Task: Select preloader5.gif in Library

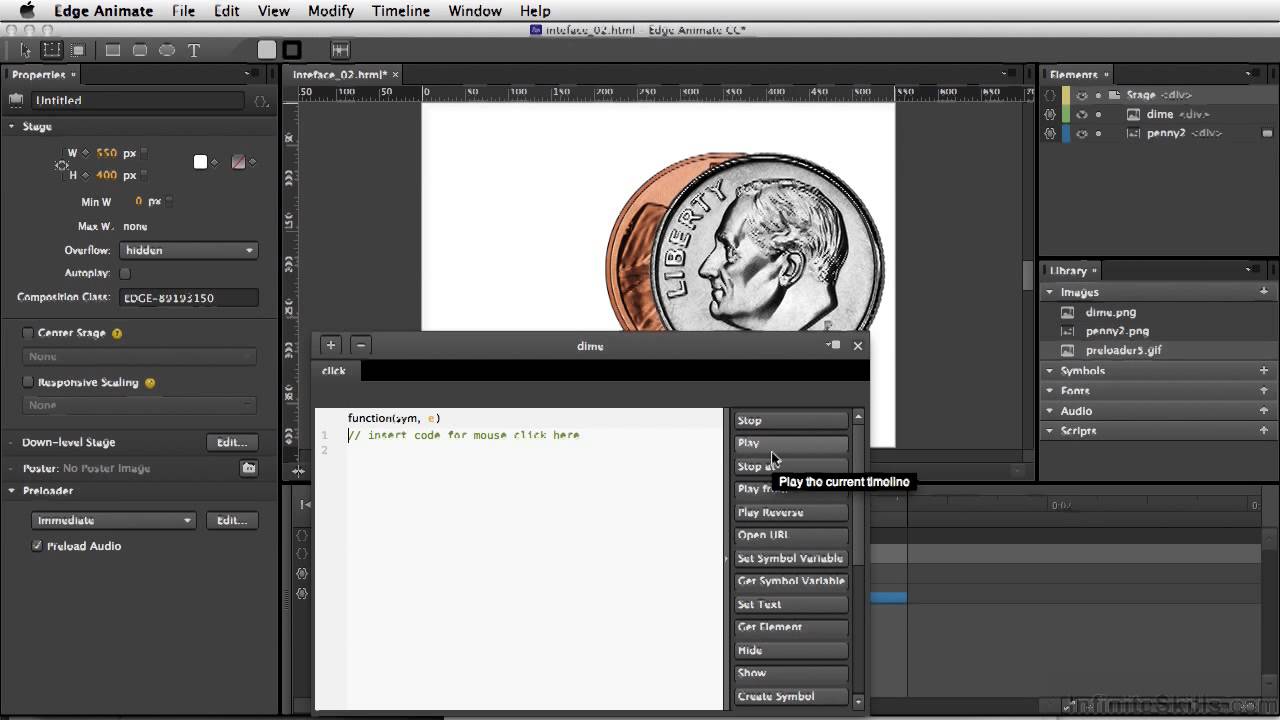Action: (x=1123, y=351)
